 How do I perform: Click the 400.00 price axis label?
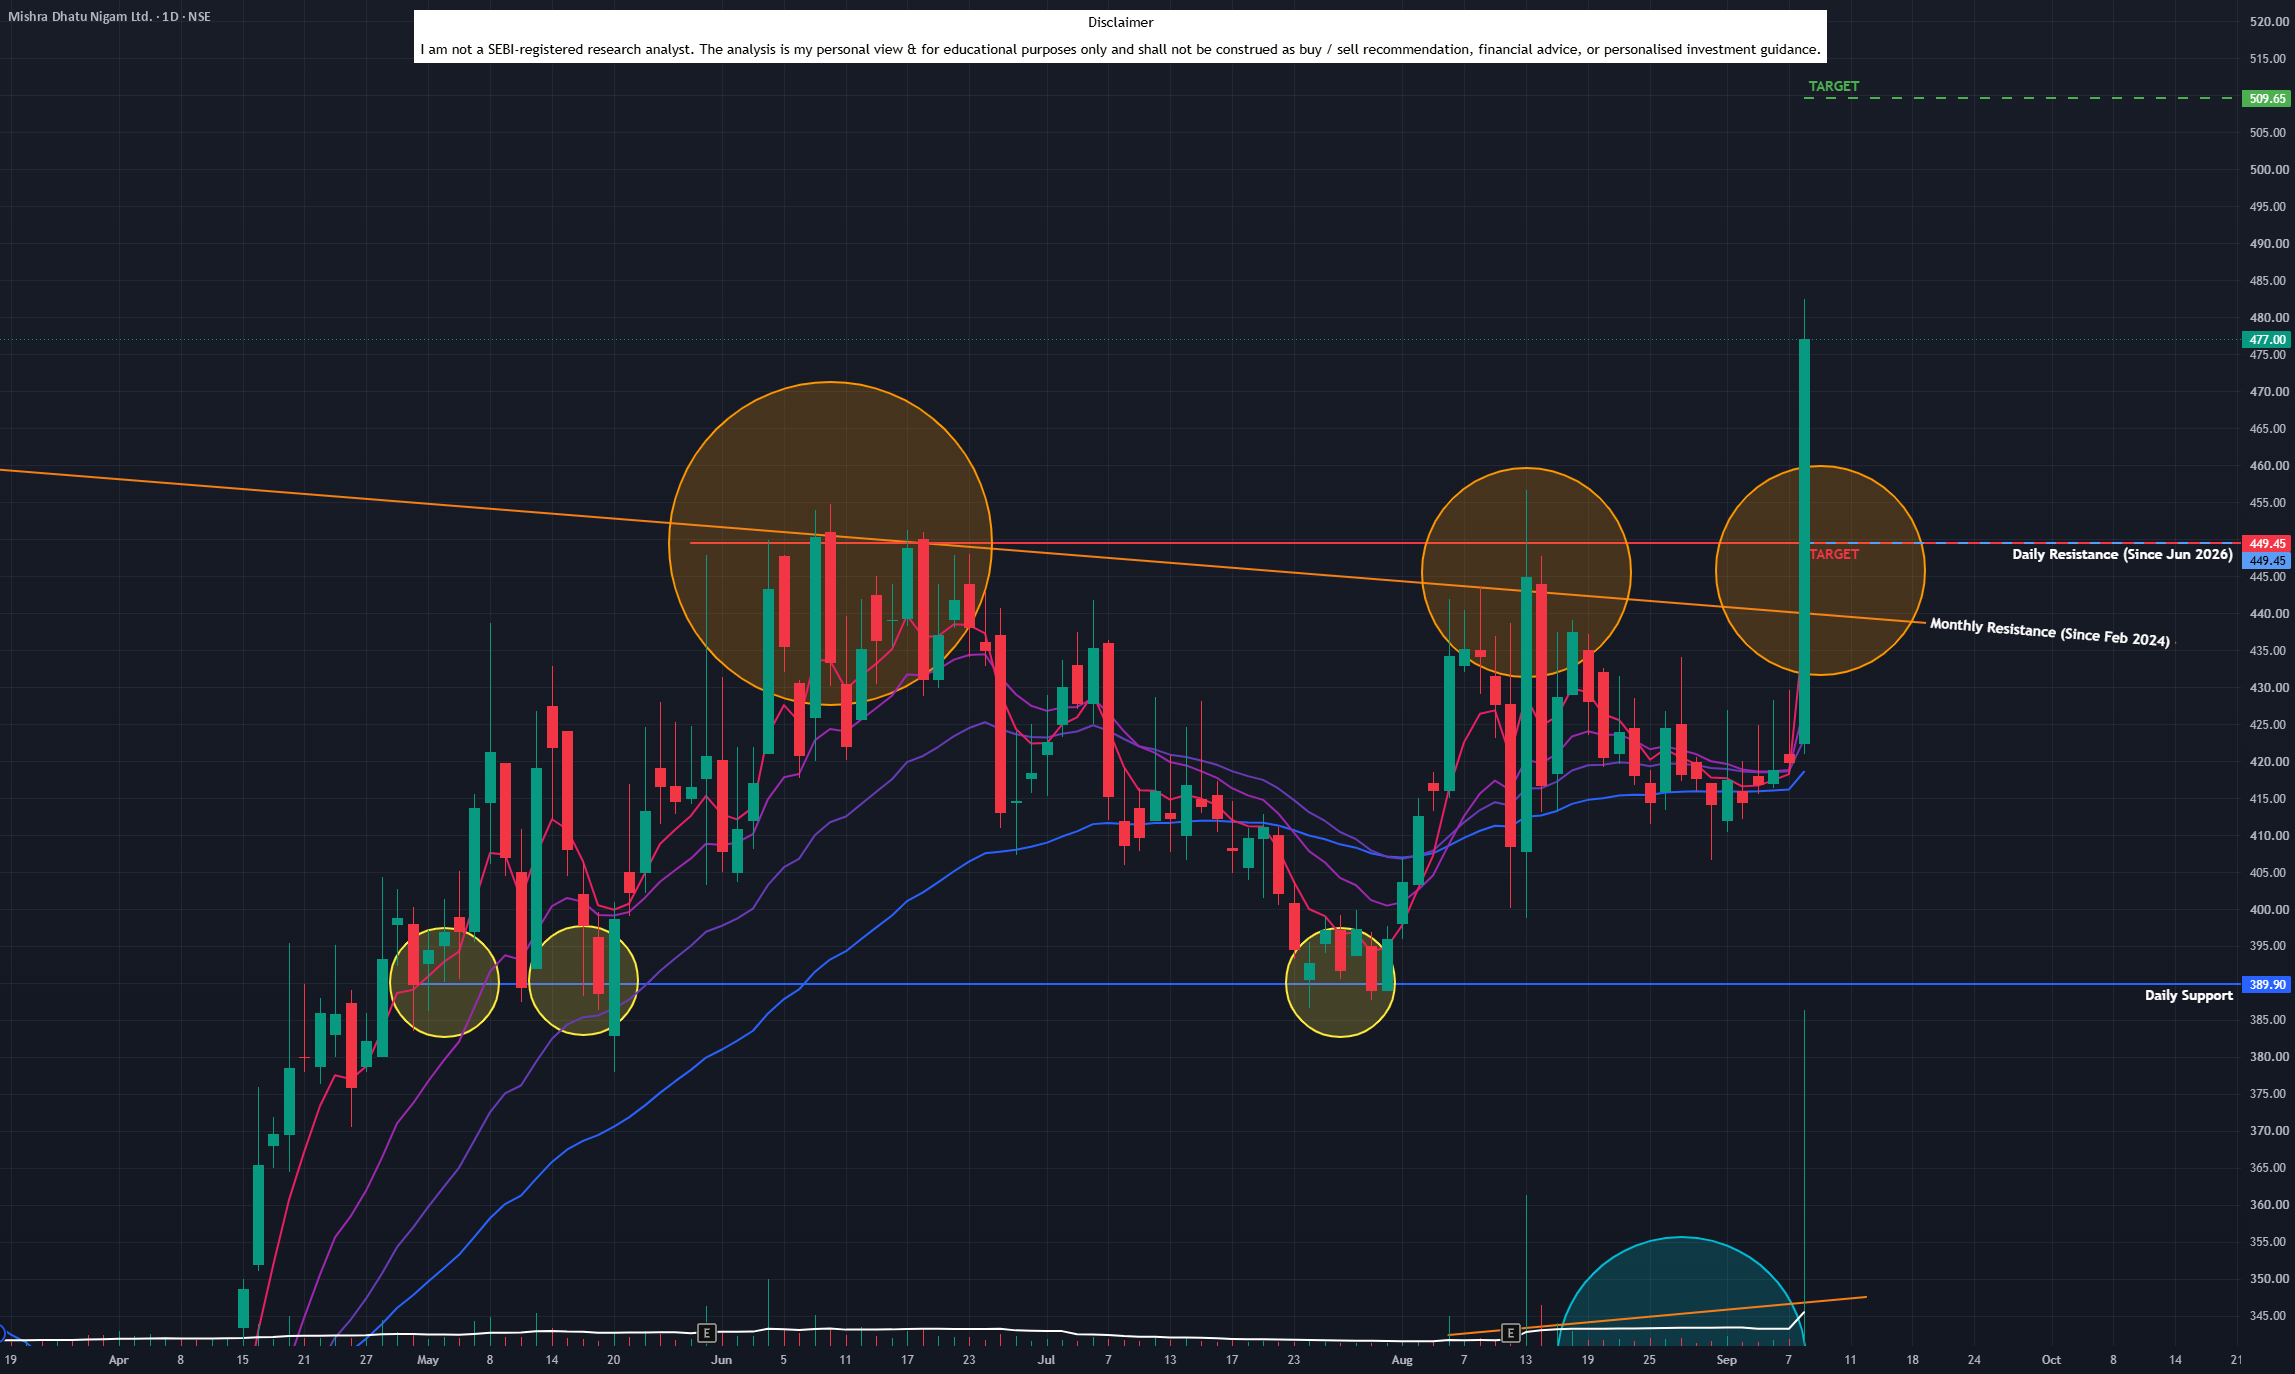point(2268,909)
